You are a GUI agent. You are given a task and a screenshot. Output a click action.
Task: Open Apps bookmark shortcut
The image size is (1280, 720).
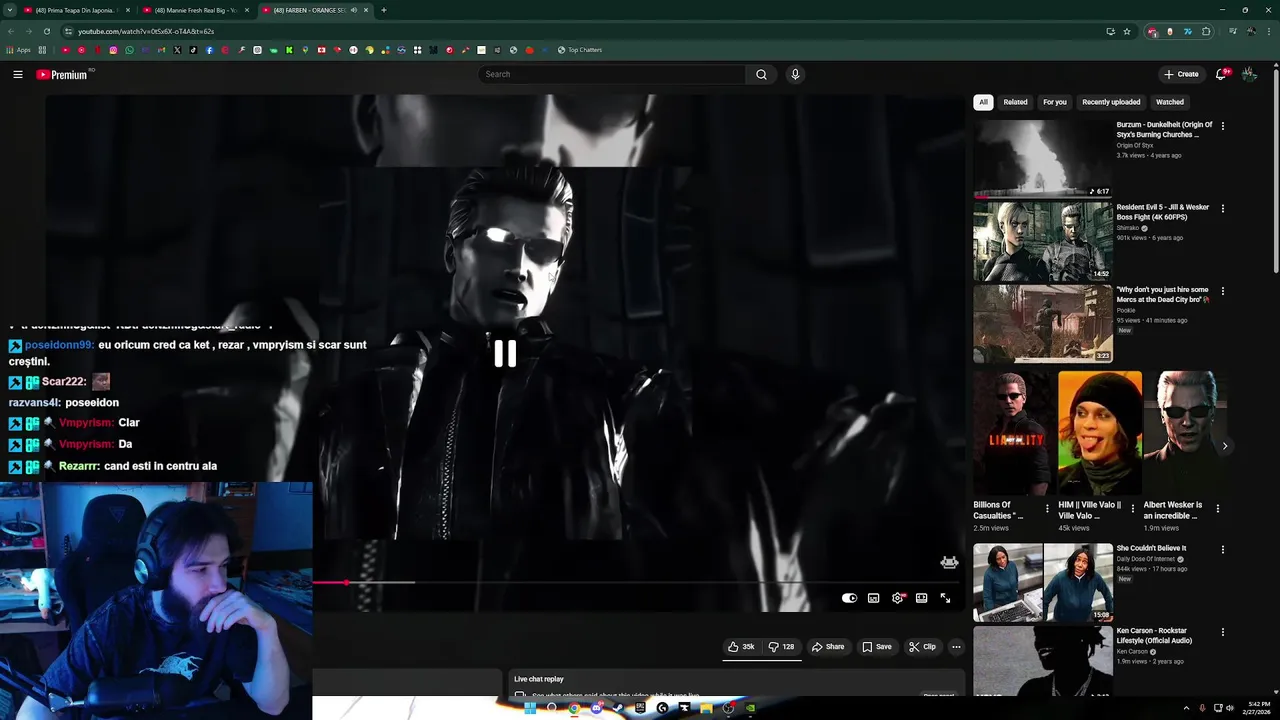point(18,50)
